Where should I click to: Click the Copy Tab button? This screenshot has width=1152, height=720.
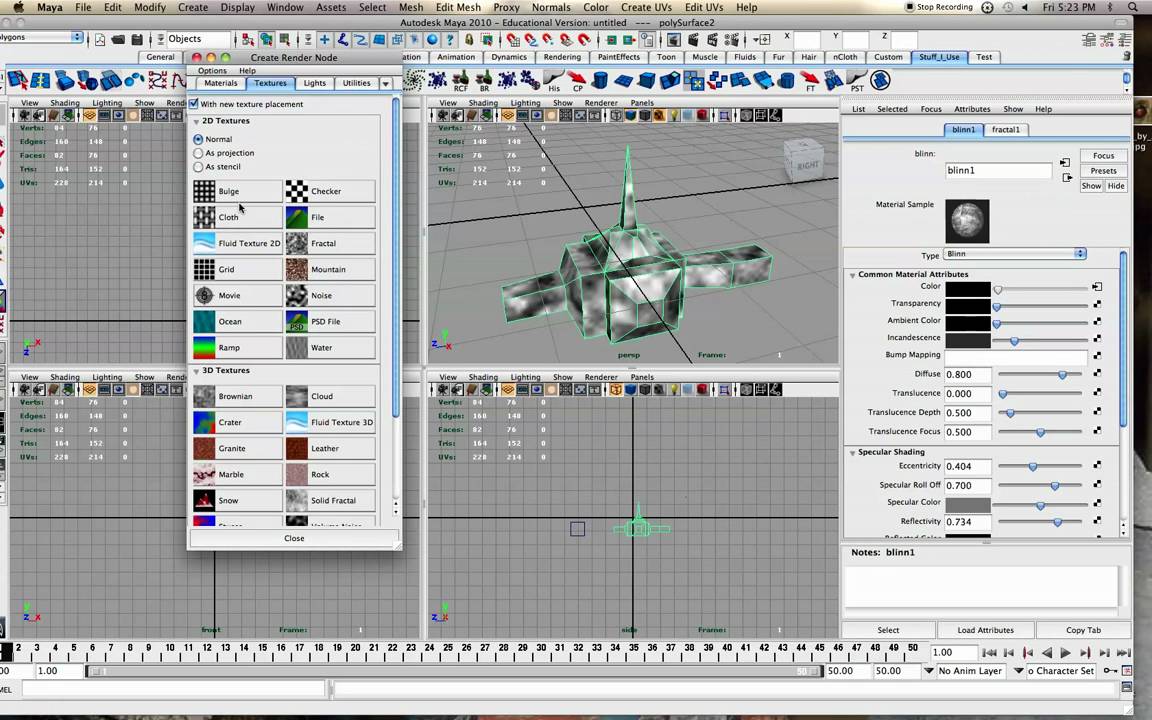point(1083,630)
